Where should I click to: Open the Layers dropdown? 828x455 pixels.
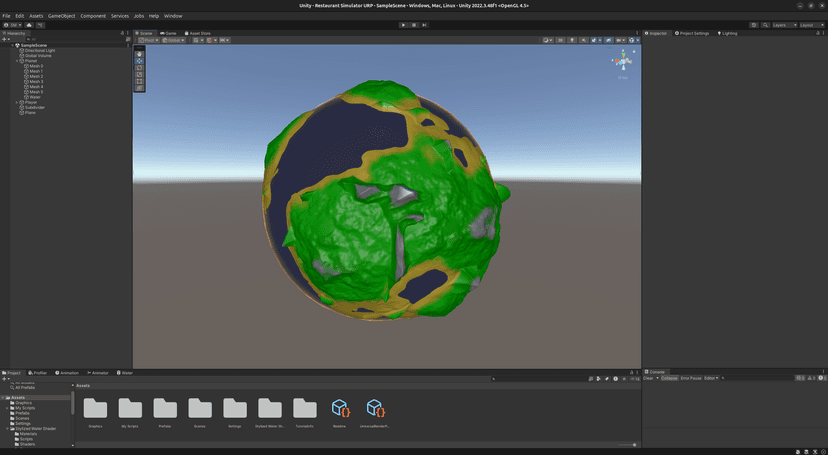pyautogui.click(x=784, y=25)
